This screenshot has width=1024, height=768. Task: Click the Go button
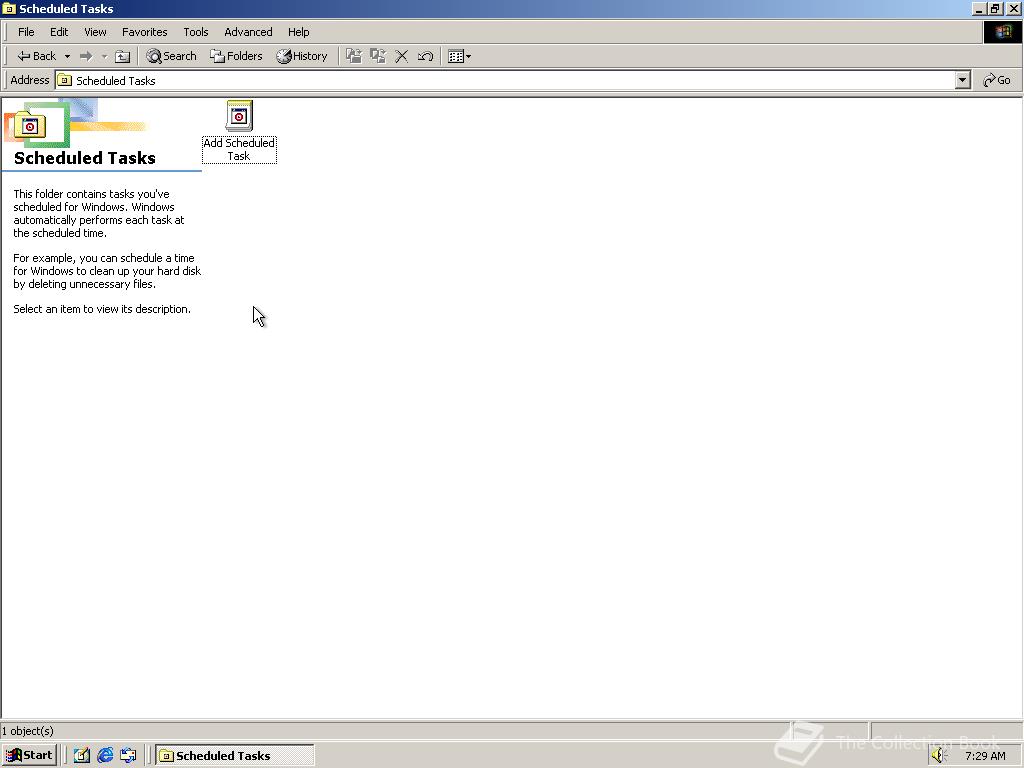[997, 80]
